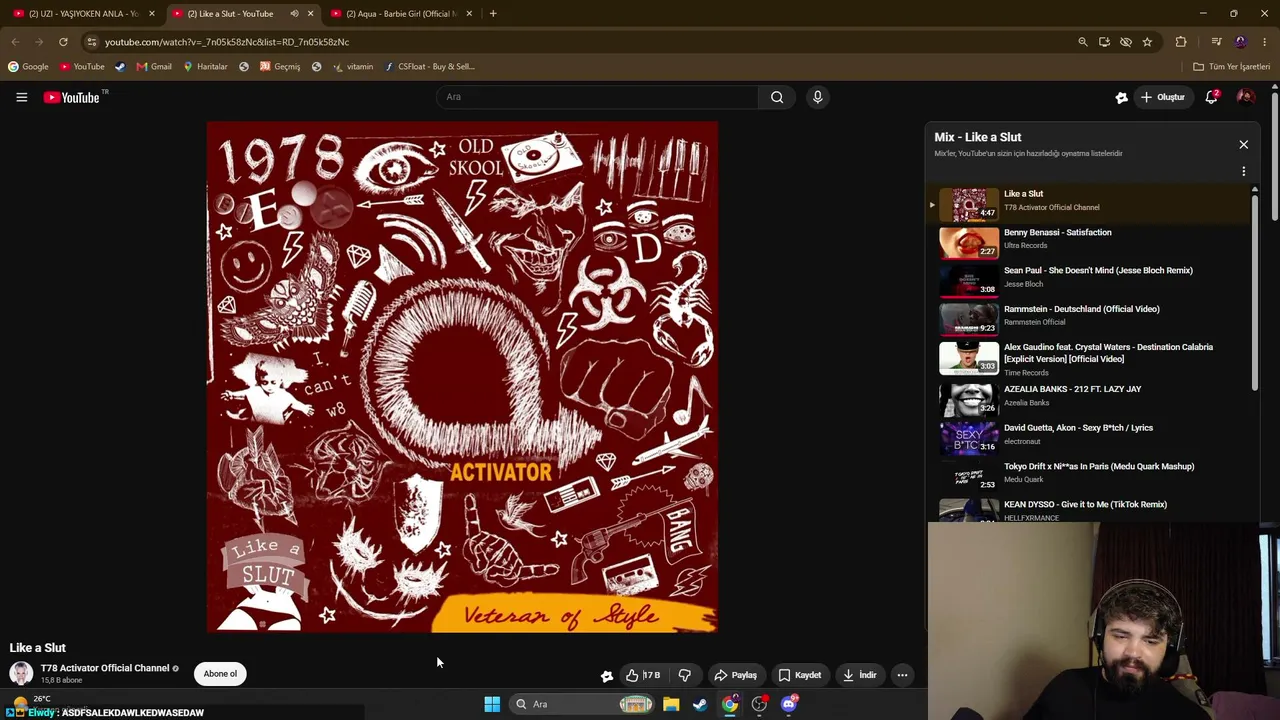Click the sparkle icon beside the like button
Image resolution: width=1280 pixels, height=720 pixels.
tap(606, 676)
